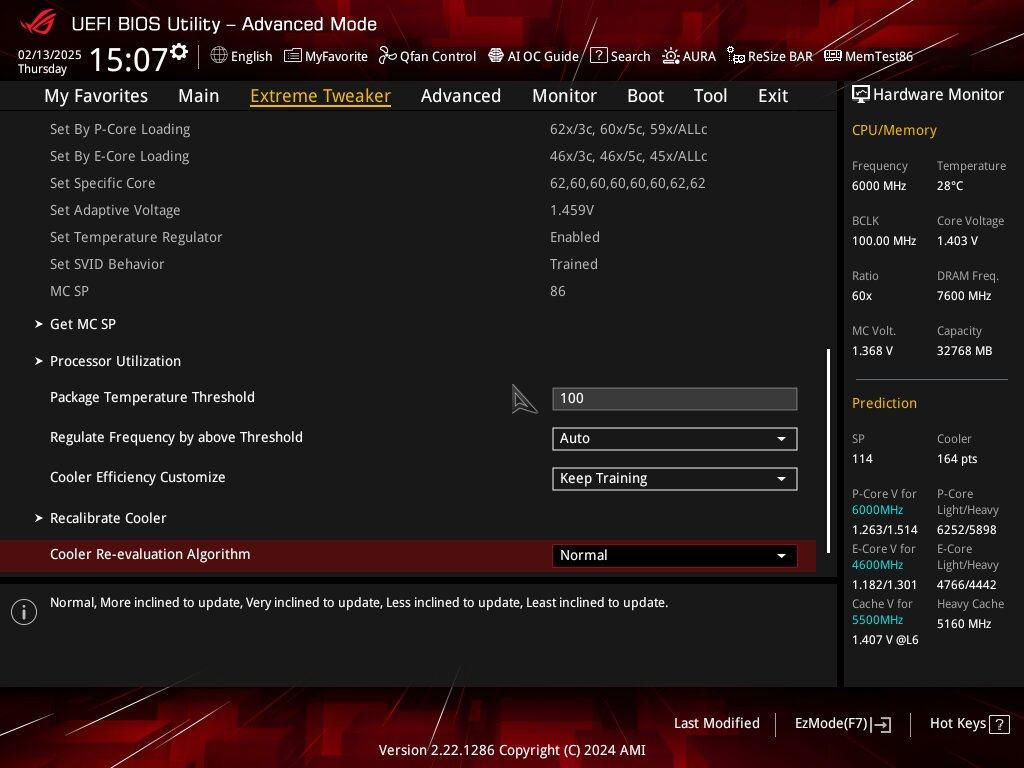Select the Set Specific Core row

408,184
